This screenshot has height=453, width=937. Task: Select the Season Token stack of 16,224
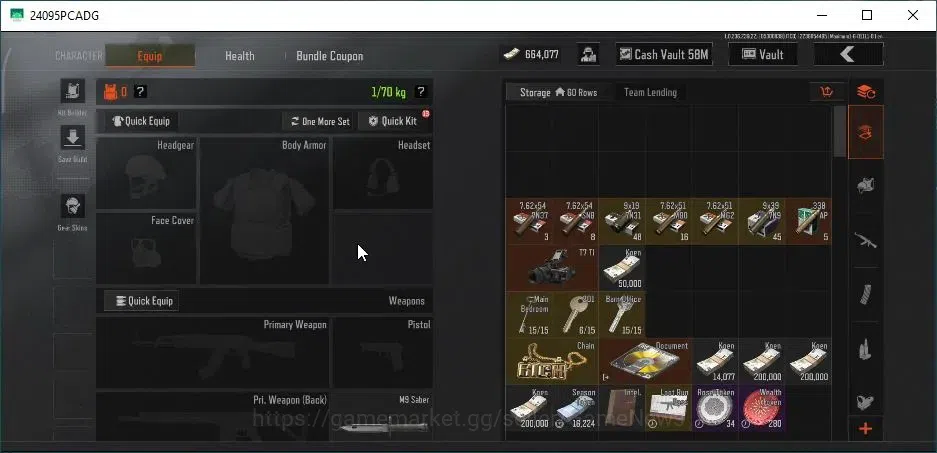pyautogui.click(x=575, y=408)
